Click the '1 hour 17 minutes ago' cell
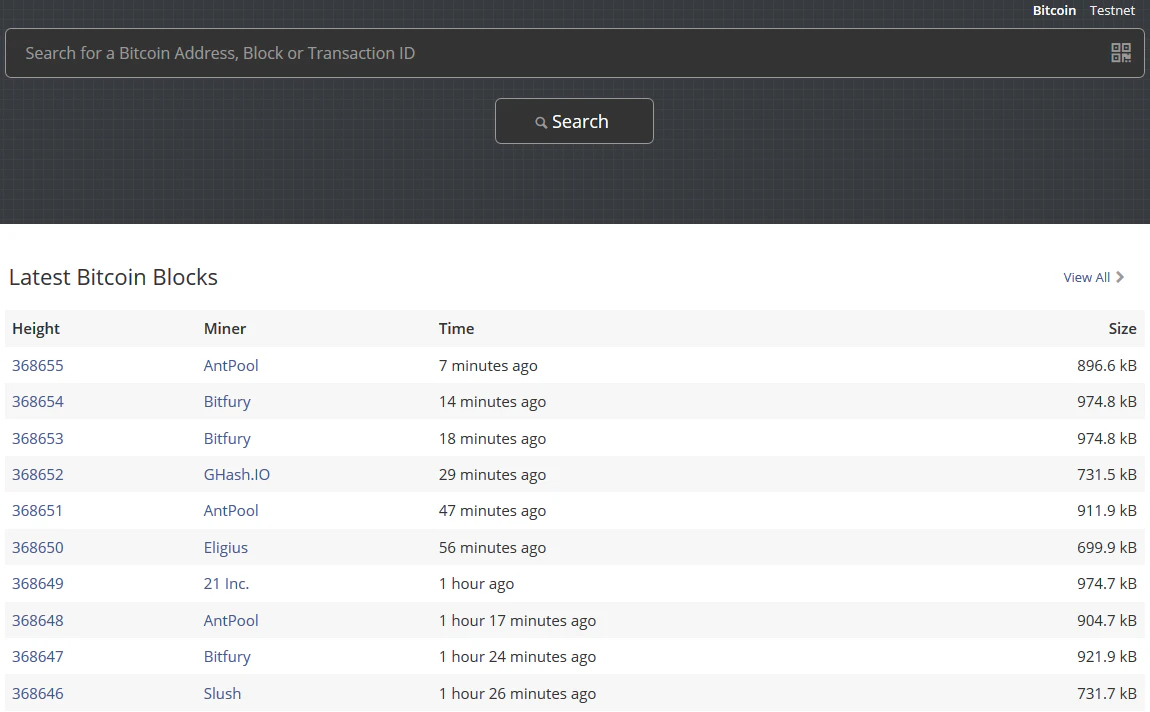Viewport: 1150px width, 712px height. 517,620
